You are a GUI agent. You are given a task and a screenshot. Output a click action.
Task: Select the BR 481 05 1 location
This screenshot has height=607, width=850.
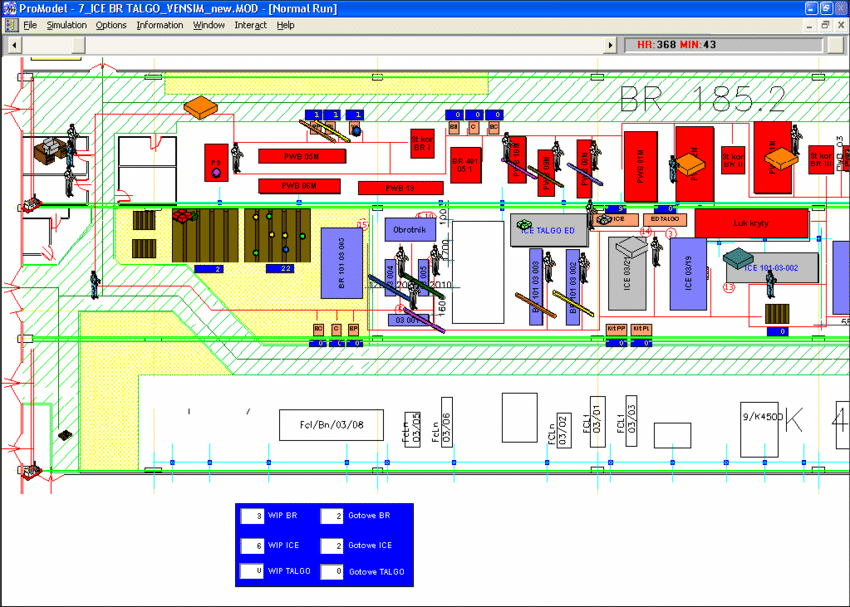[x=466, y=165]
